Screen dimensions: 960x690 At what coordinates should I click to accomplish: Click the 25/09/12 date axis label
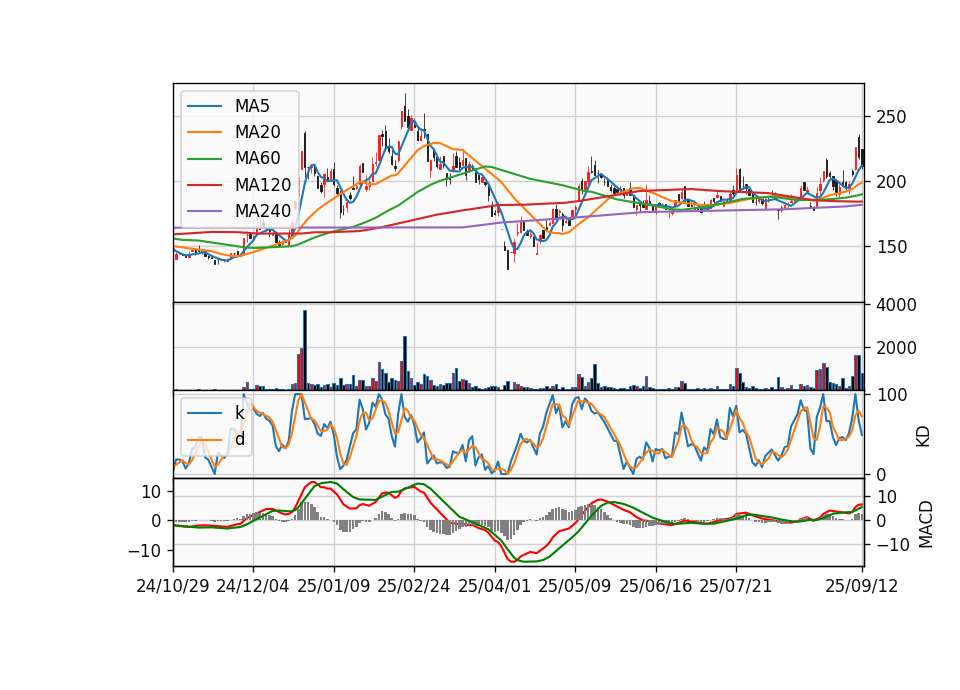[x=862, y=586]
